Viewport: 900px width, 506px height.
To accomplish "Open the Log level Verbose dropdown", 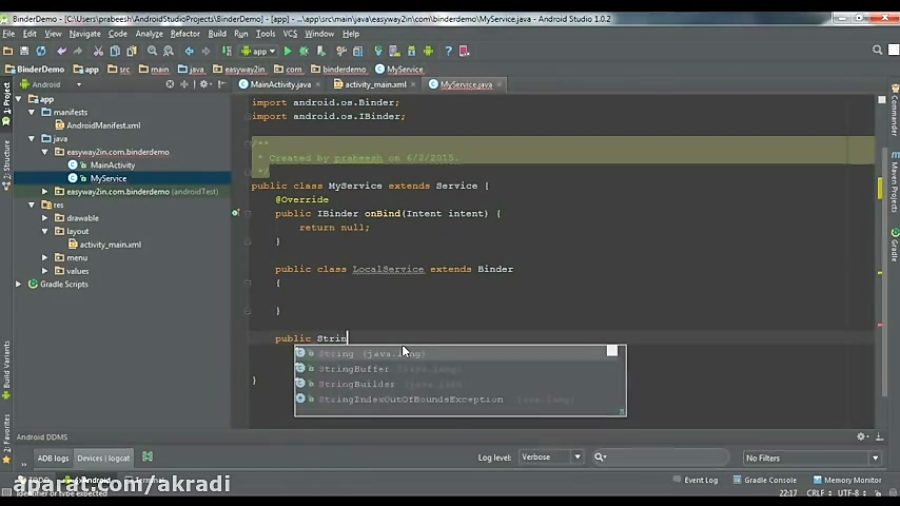I will point(551,457).
